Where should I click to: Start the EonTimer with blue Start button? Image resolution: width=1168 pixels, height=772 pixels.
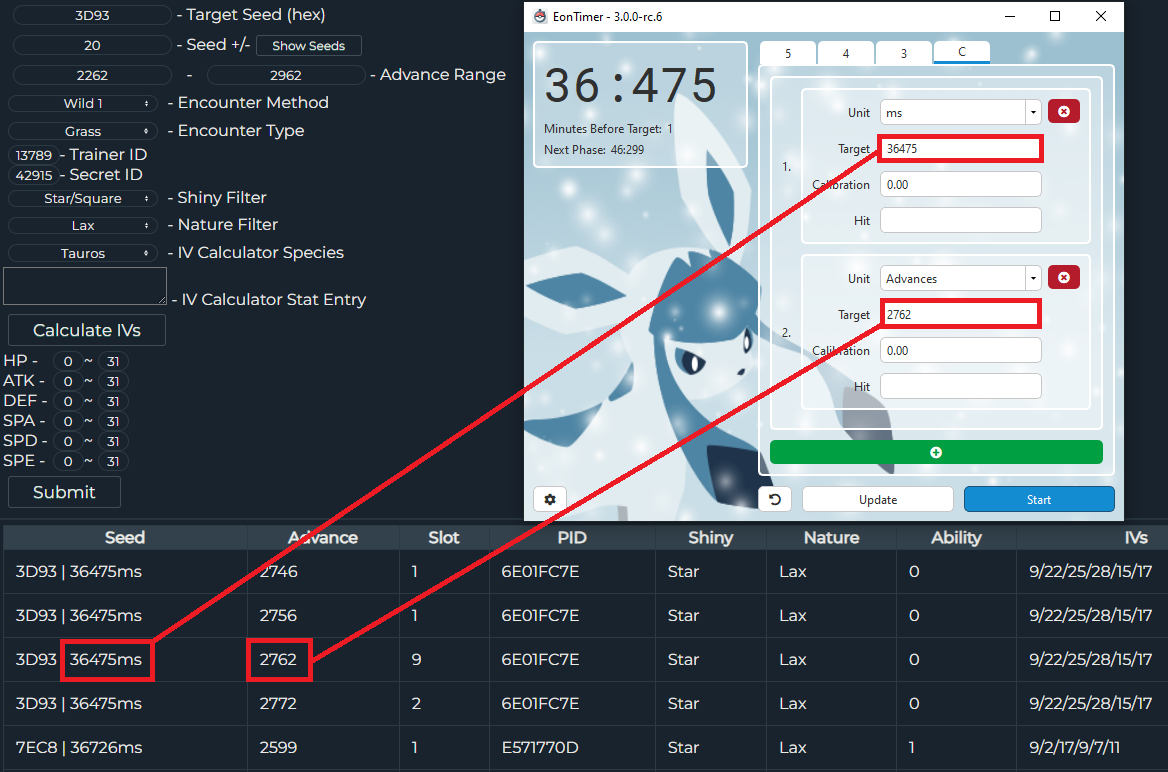(x=1039, y=499)
